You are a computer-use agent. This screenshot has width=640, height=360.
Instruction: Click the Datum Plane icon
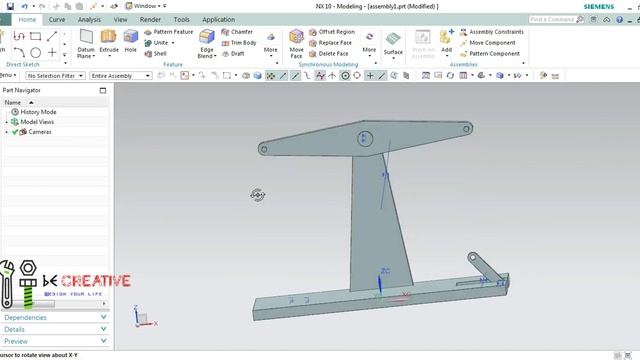coord(86,37)
